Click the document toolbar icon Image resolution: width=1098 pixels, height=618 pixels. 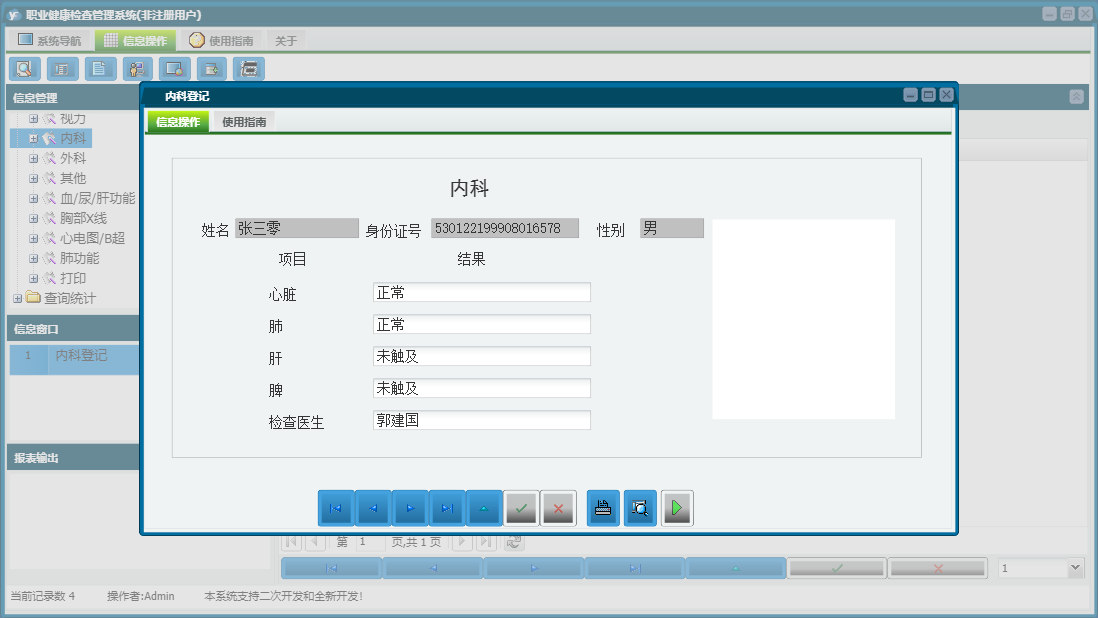tap(97, 68)
